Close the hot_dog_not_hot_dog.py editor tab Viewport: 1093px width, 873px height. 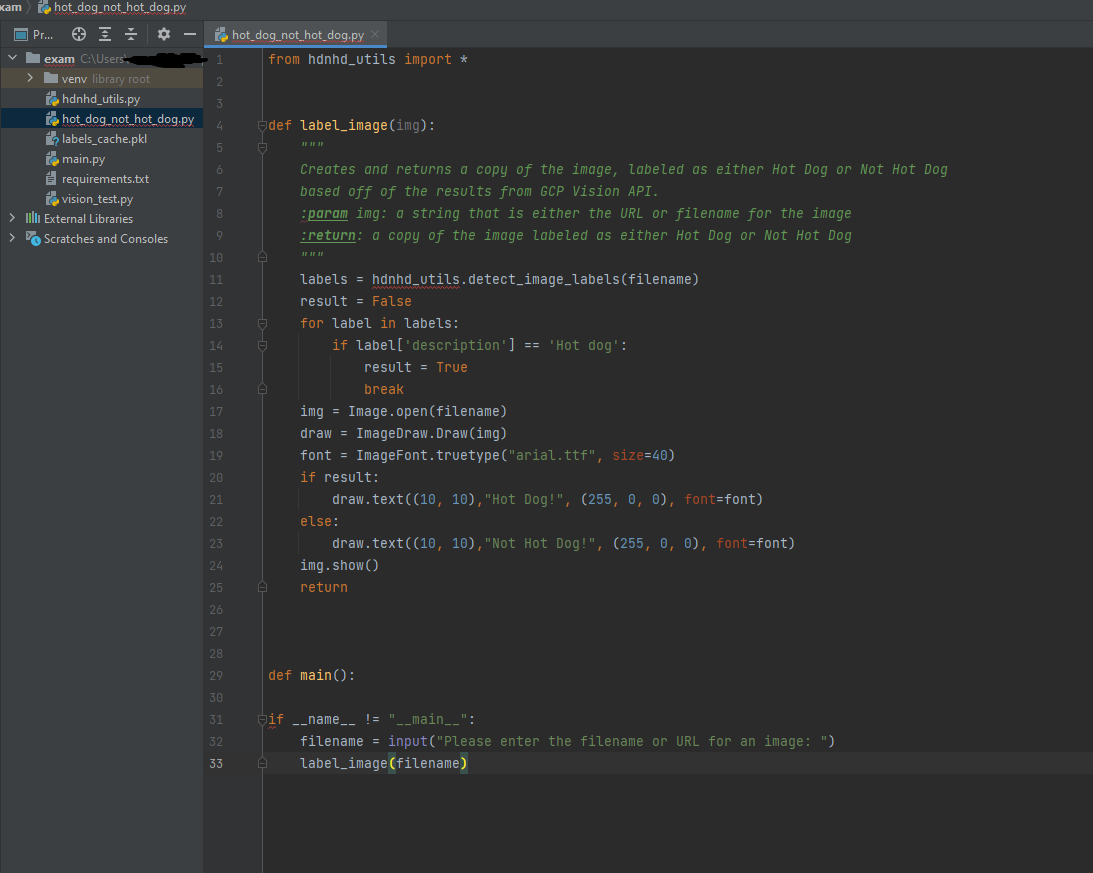[375, 34]
